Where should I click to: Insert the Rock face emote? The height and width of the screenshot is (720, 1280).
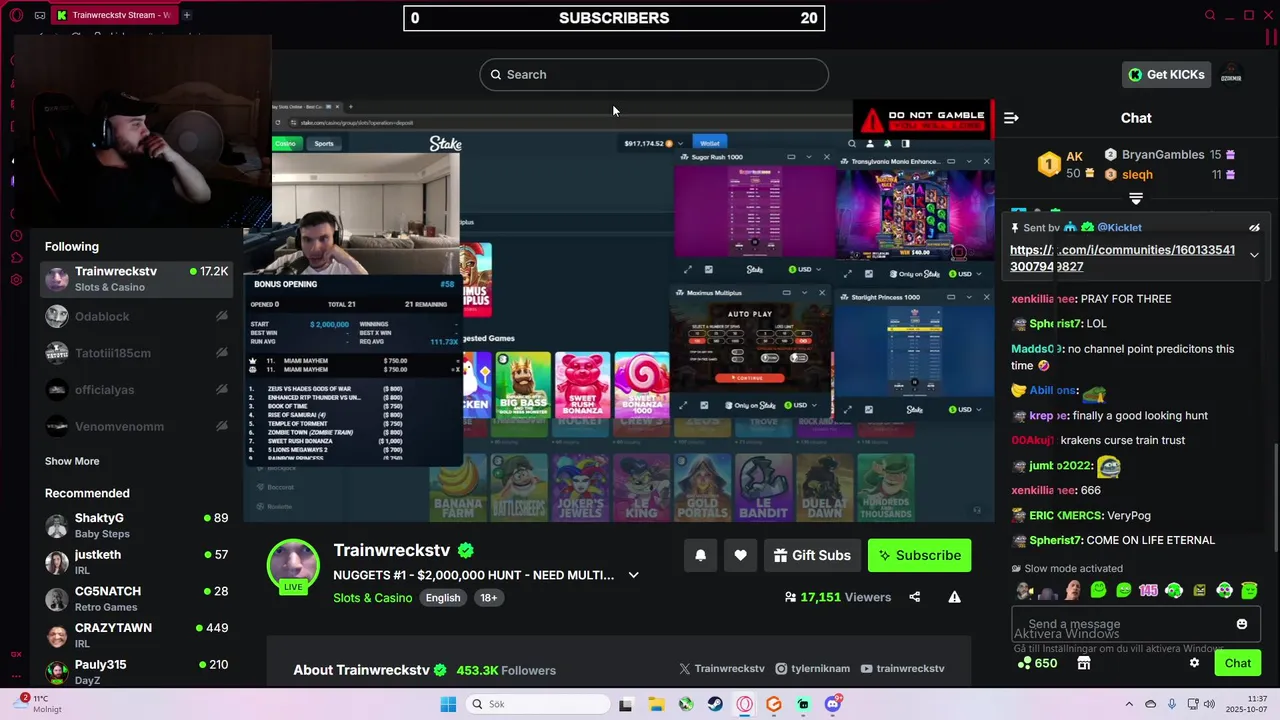tap(1072, 591)
